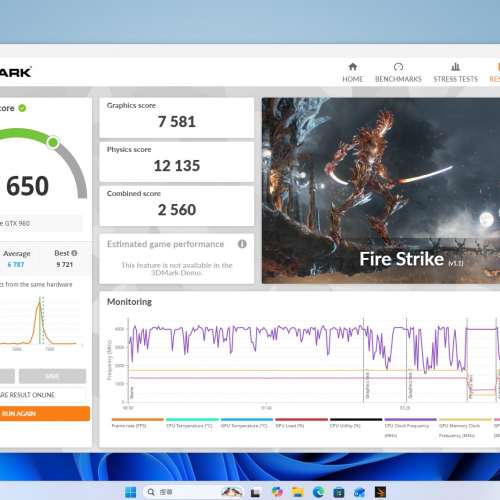The height and width of the screenshot is (500, 500).
Task: Launch Copilot from the taskbar
Action: tap(277, 492)
